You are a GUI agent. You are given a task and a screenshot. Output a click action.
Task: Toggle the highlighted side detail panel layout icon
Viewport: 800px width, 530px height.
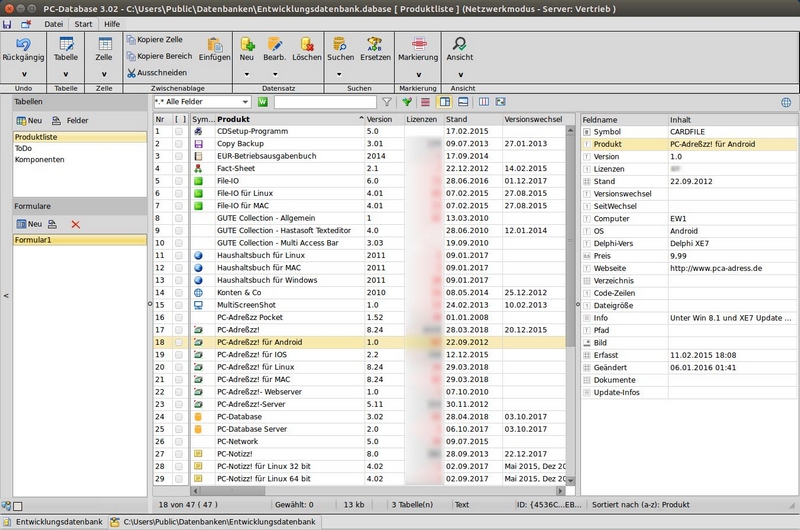(x=445, y=102)
